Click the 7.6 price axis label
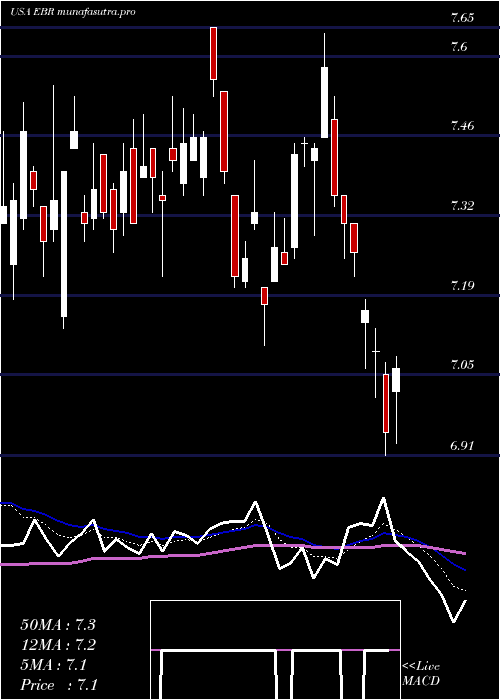The width and height of the screenshot is (500, 700). click(459, 46)
